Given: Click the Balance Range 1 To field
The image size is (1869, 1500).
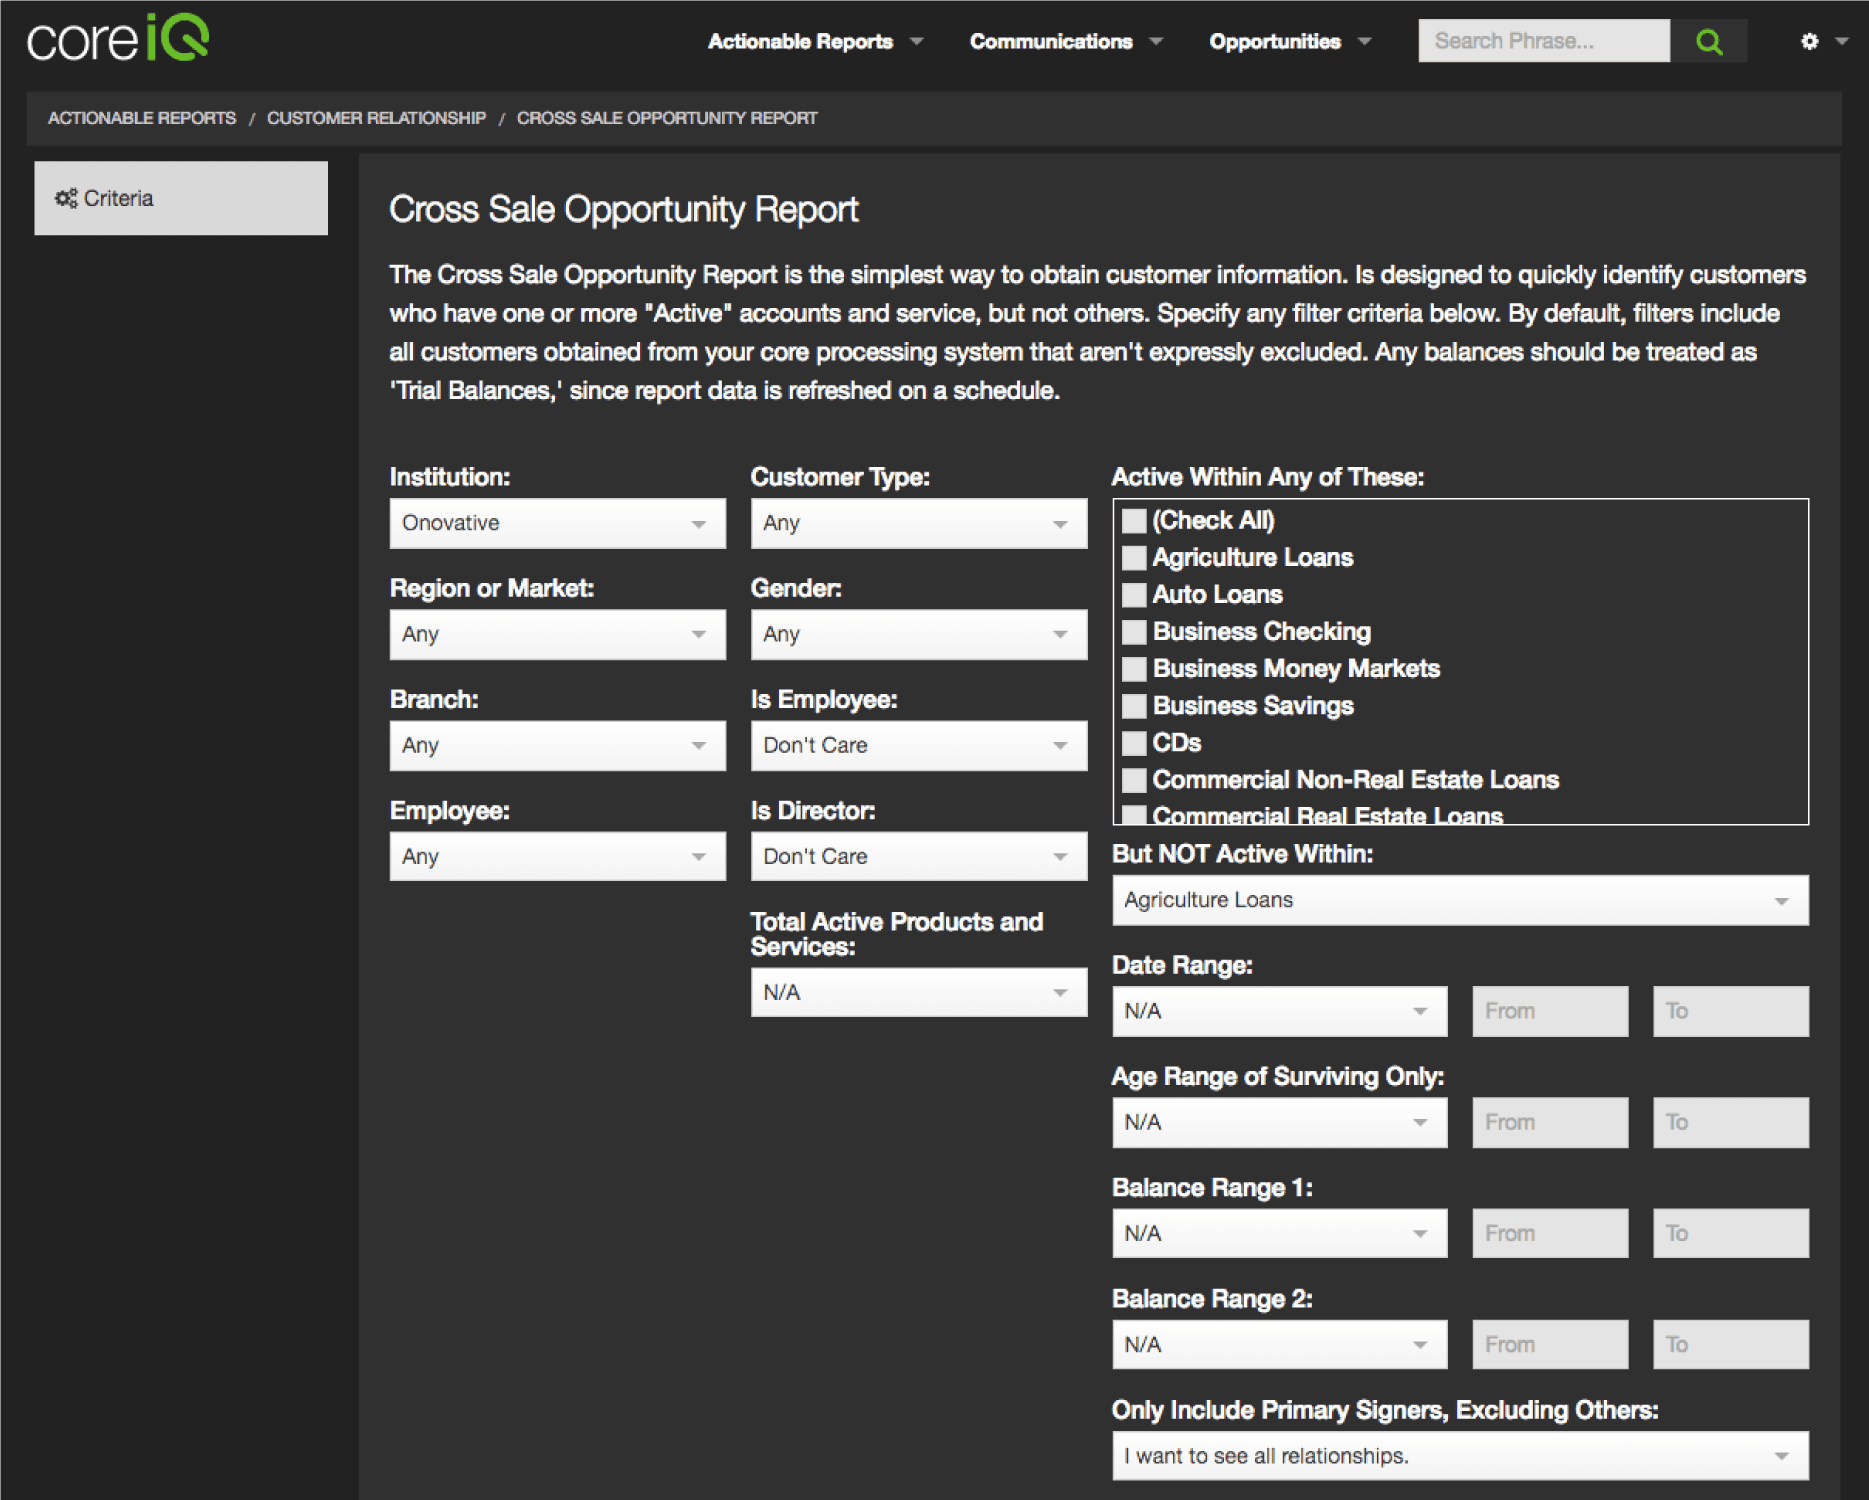Looking at the screenshot, I should (x=1730, y=1233).
